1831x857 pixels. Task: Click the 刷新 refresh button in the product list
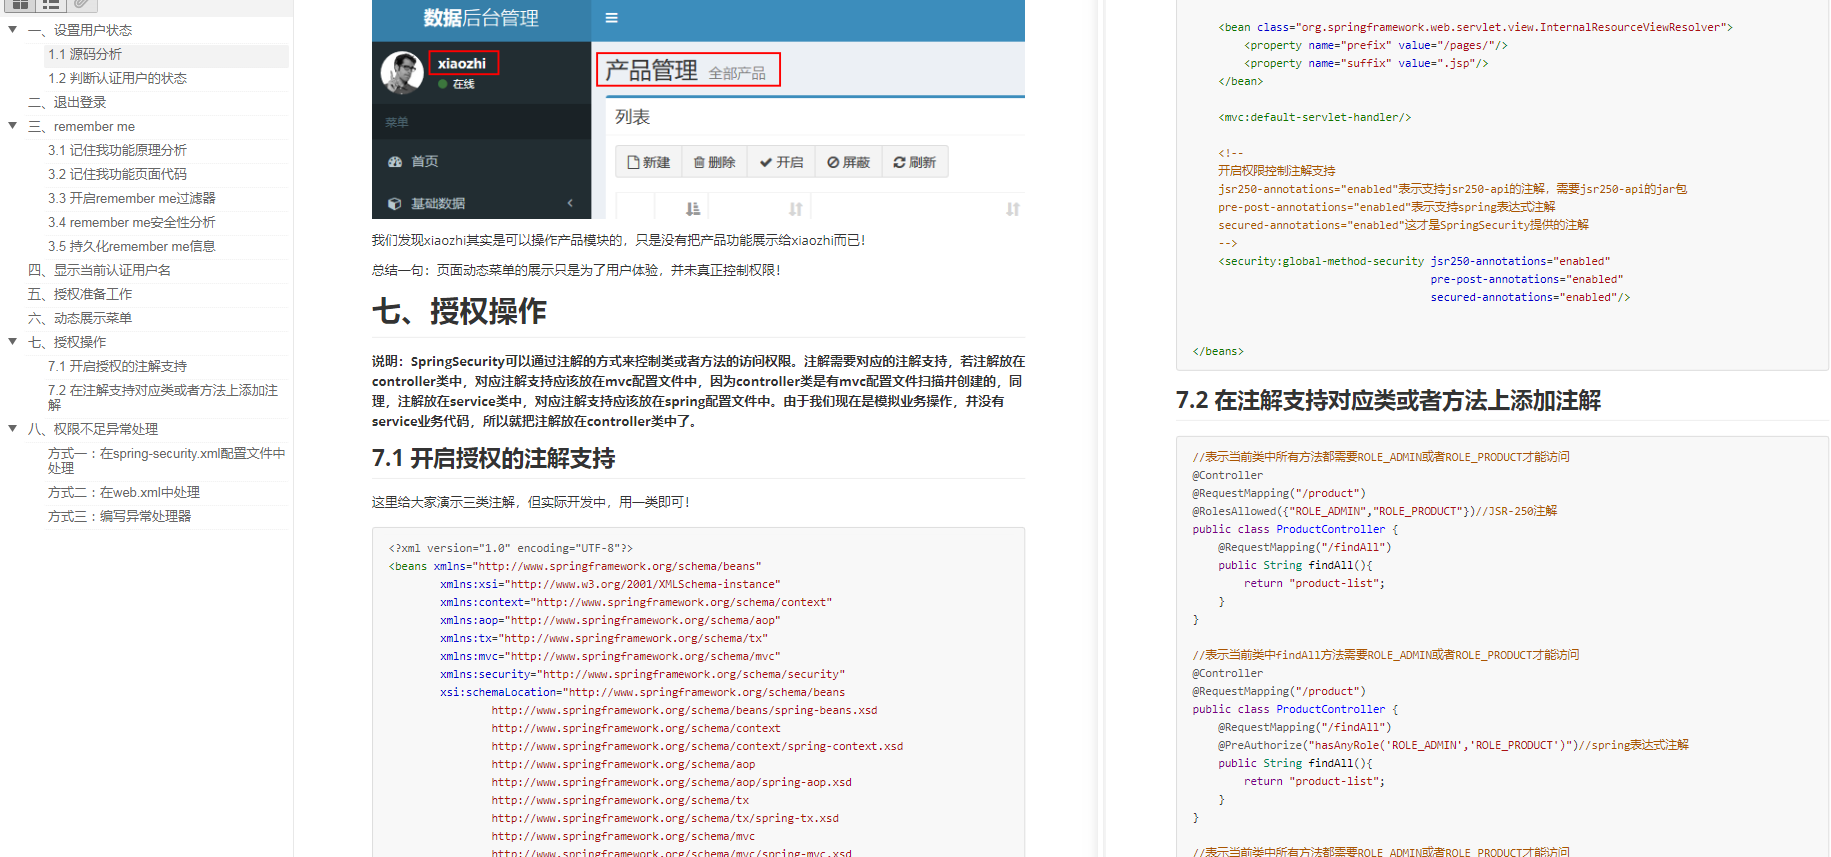[x=914, y=162]
